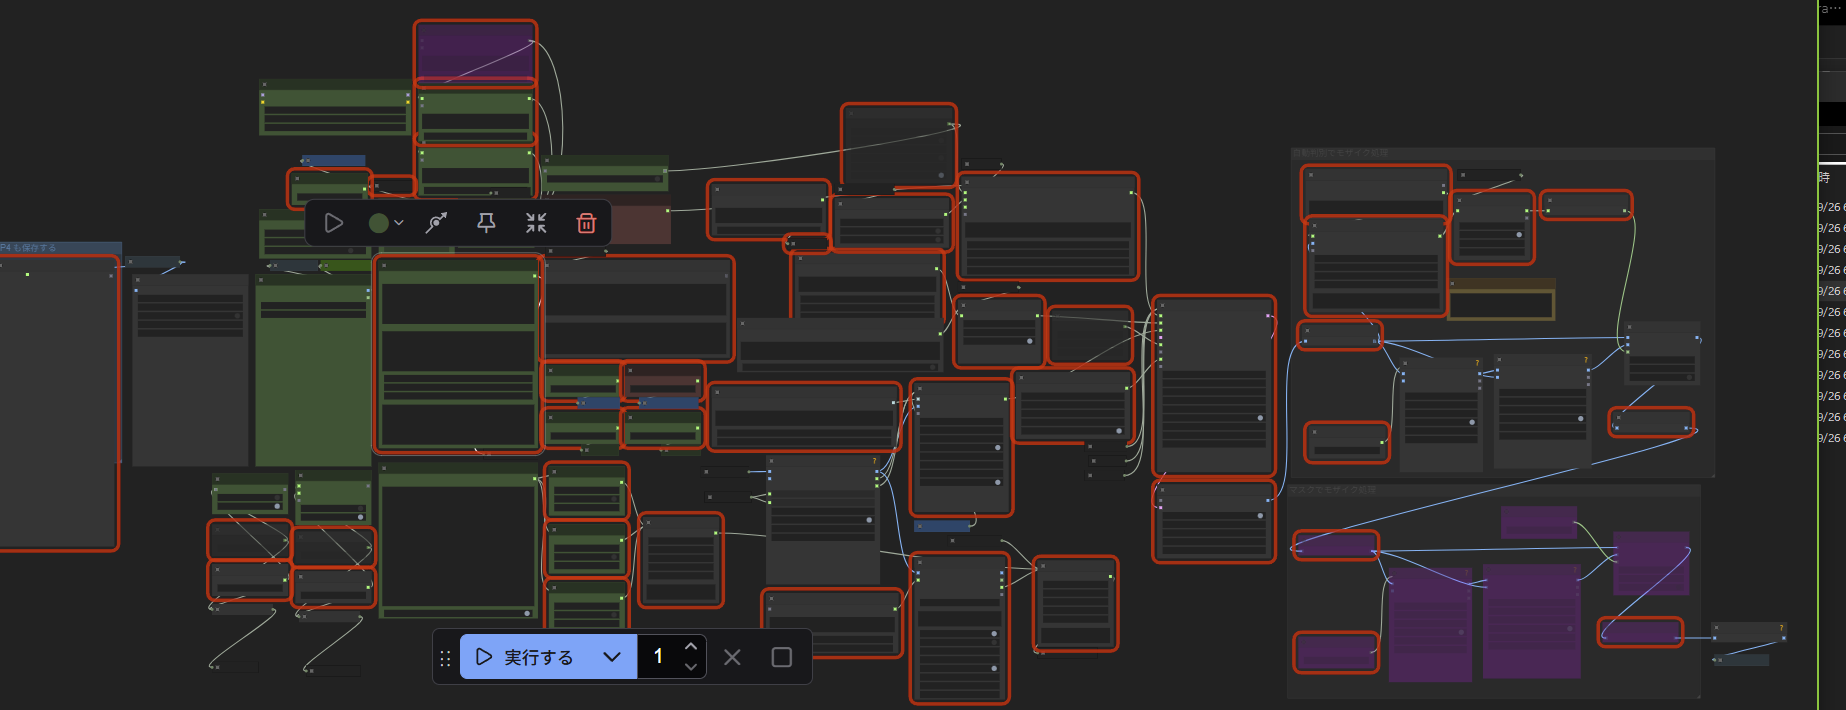Select the 自動判別でモザイク処理 group title
The width and height of the screenshot is (1846, 710).
point(1340,154)
